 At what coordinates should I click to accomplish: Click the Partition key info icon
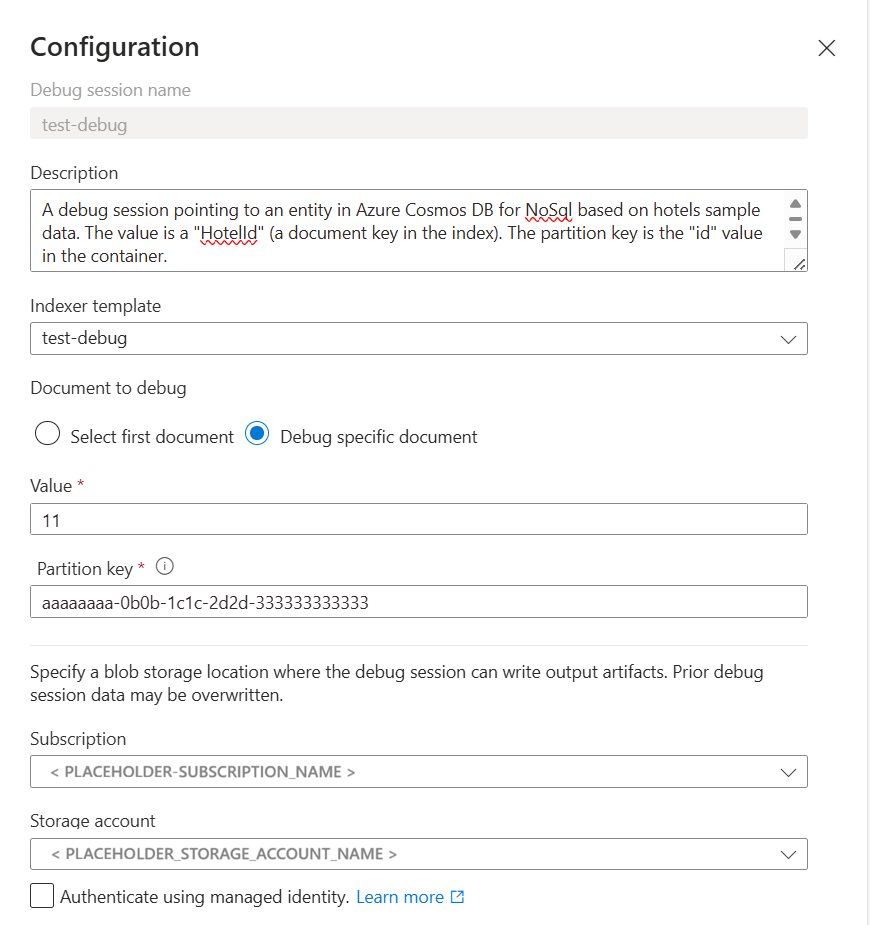click(x=166, y=567)
